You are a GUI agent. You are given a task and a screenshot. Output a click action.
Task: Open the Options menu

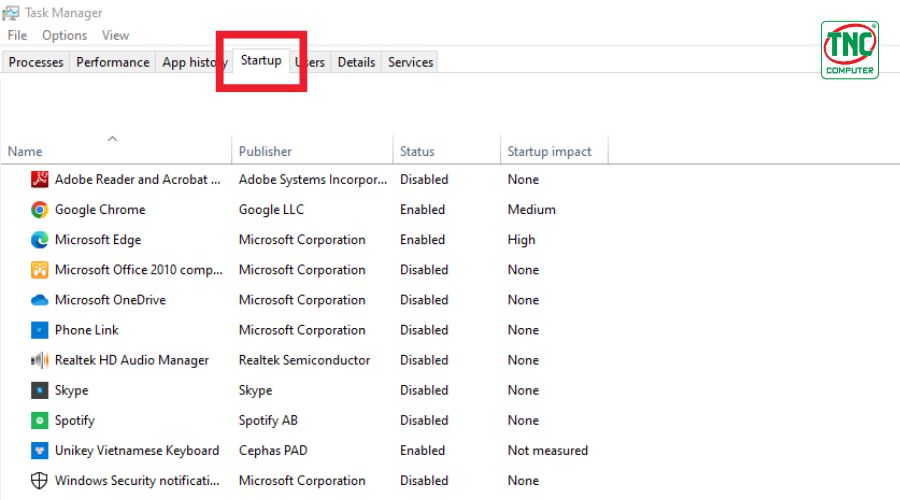tap(64, 36)
